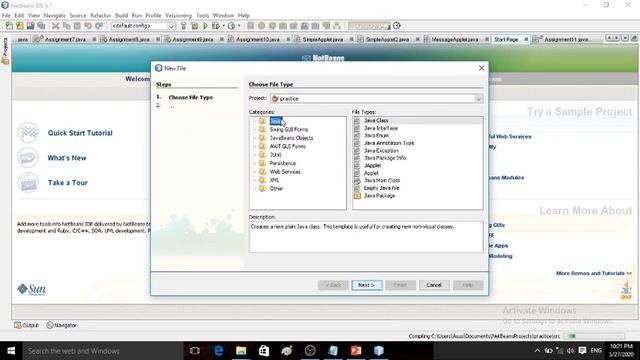
Task: Click the compiling progress bar in status bar
Action: [594, 336]
